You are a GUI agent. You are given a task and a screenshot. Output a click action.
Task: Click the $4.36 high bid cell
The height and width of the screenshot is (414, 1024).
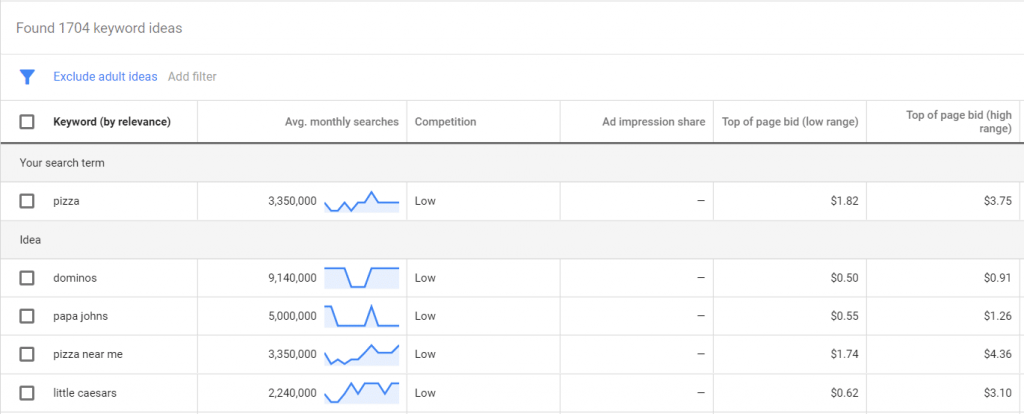pyautogui.click(x=998, y=355)
